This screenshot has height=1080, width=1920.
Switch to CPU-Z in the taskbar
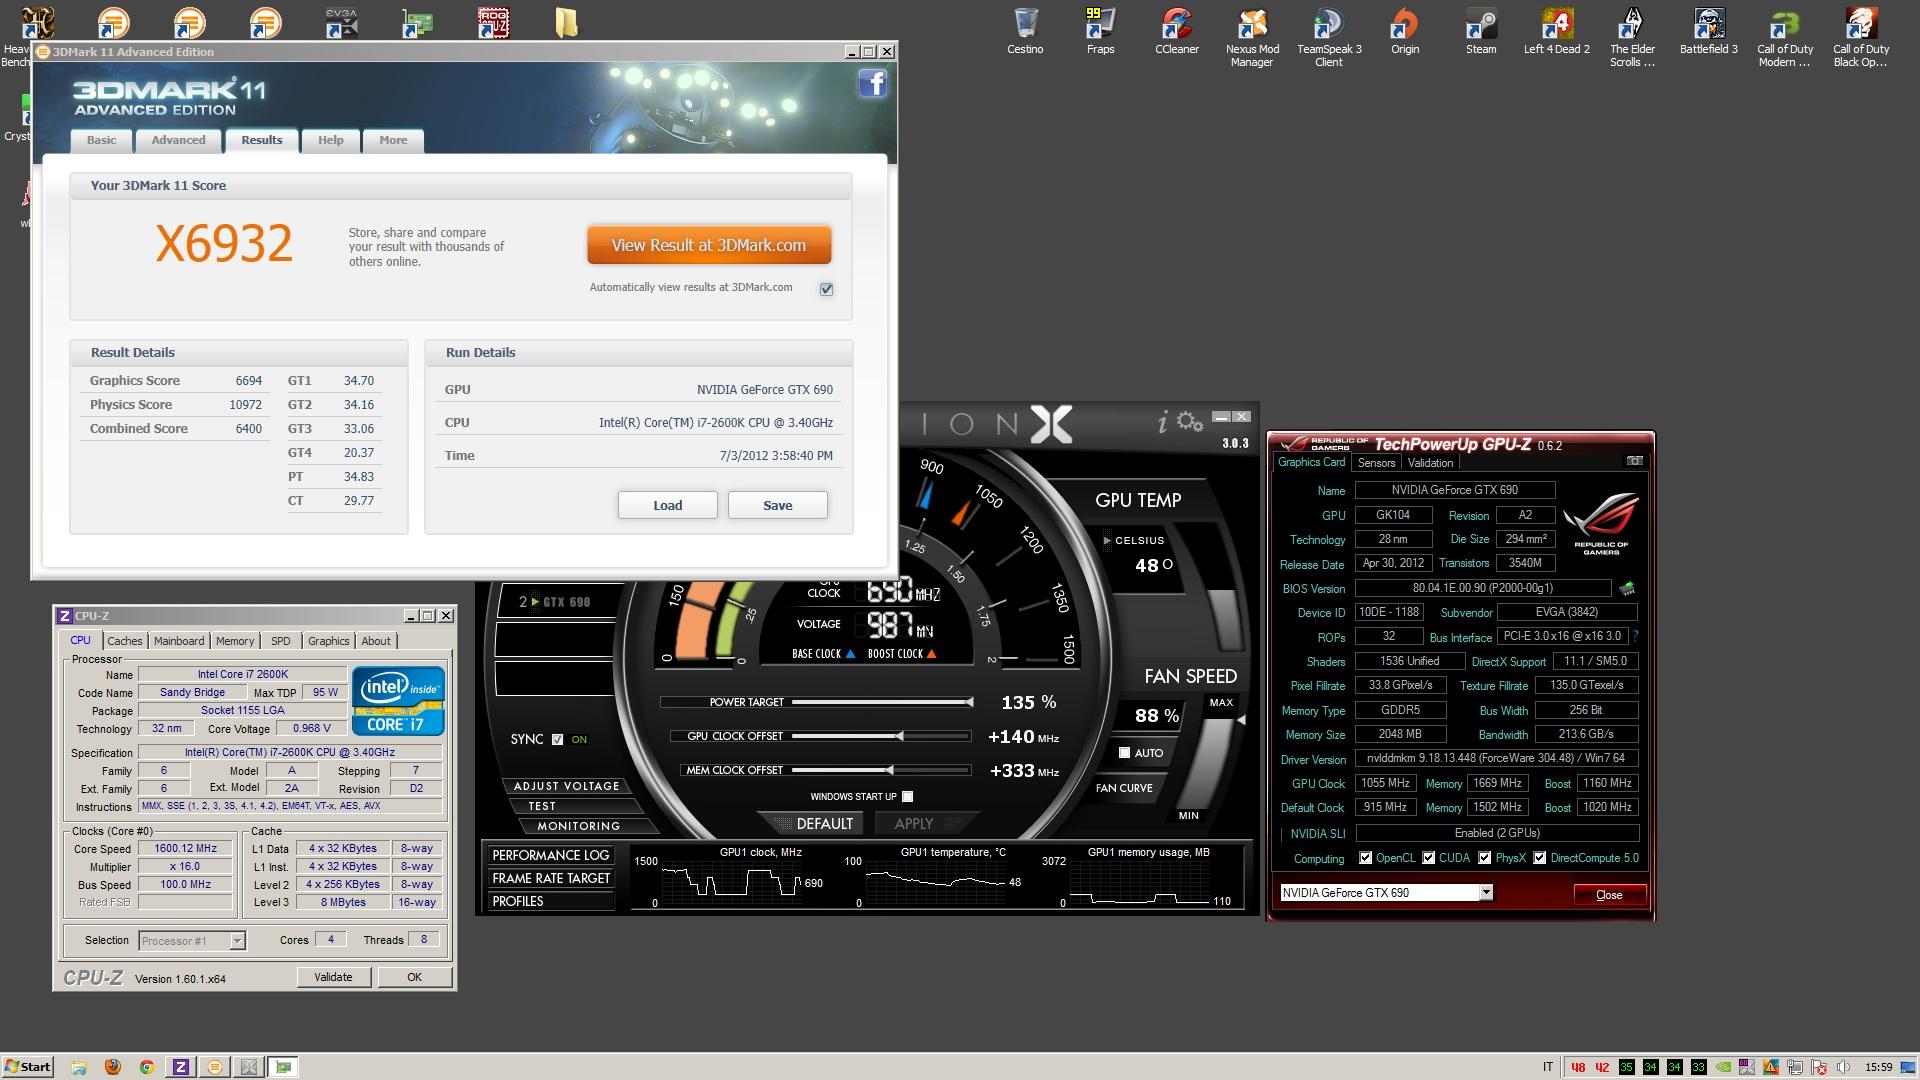pos(180,1067)
